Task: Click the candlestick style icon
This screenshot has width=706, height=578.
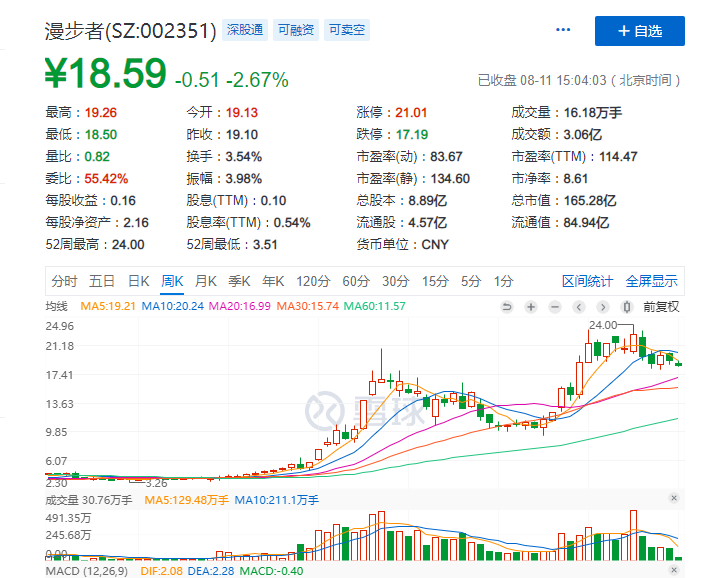Action: coord(626,307)
